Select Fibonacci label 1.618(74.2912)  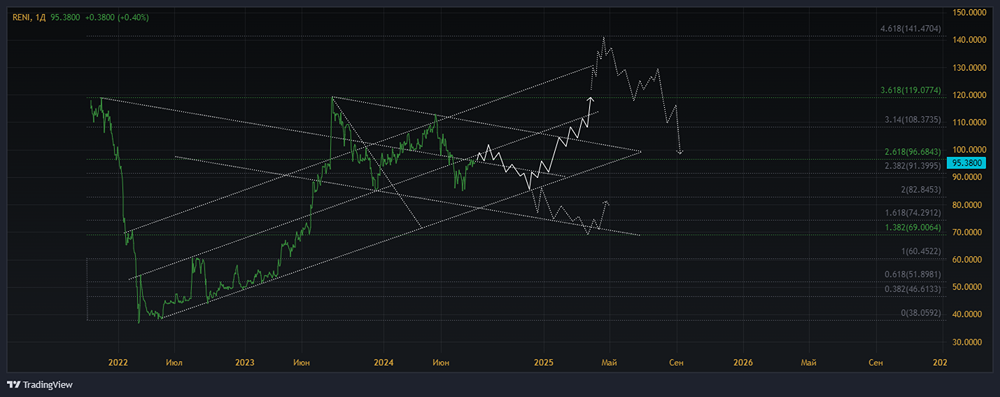tap(913, 214)
